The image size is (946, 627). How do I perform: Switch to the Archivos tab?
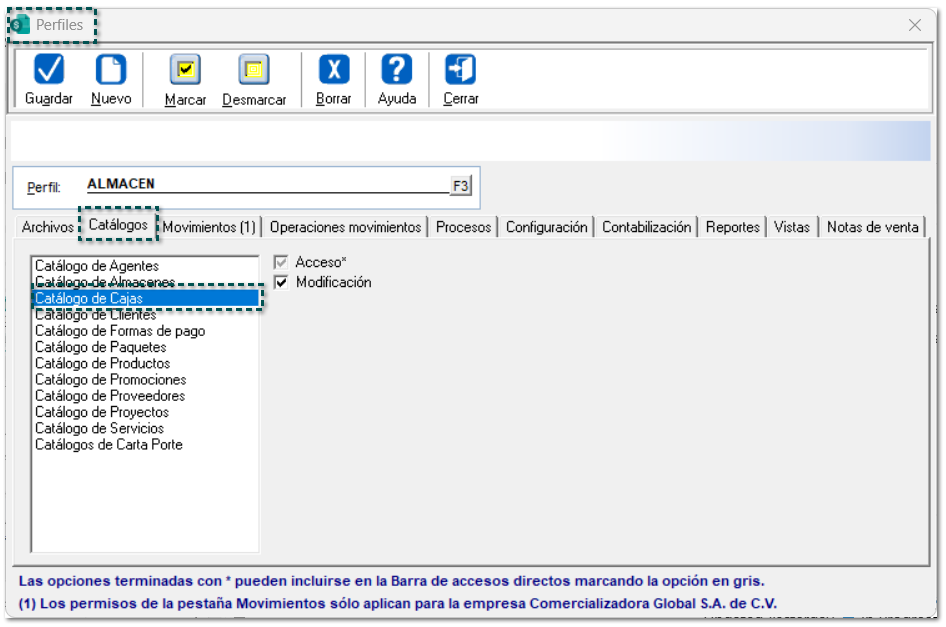click(x=48, y=227)
